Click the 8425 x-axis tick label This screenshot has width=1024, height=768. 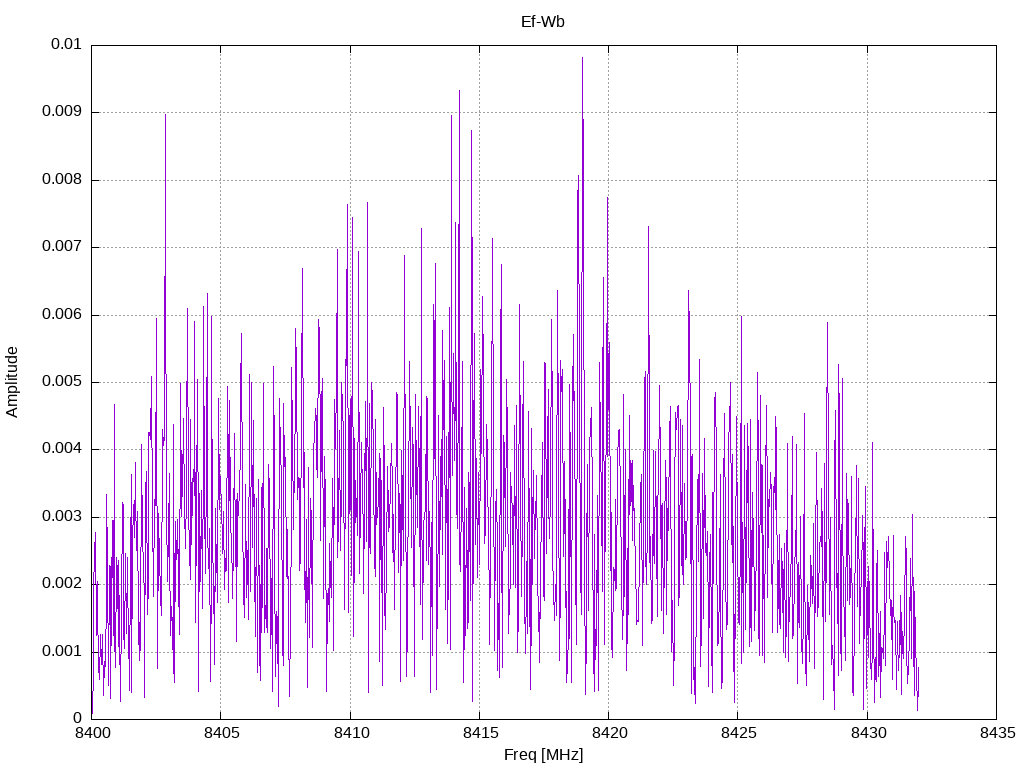[739, 733]
